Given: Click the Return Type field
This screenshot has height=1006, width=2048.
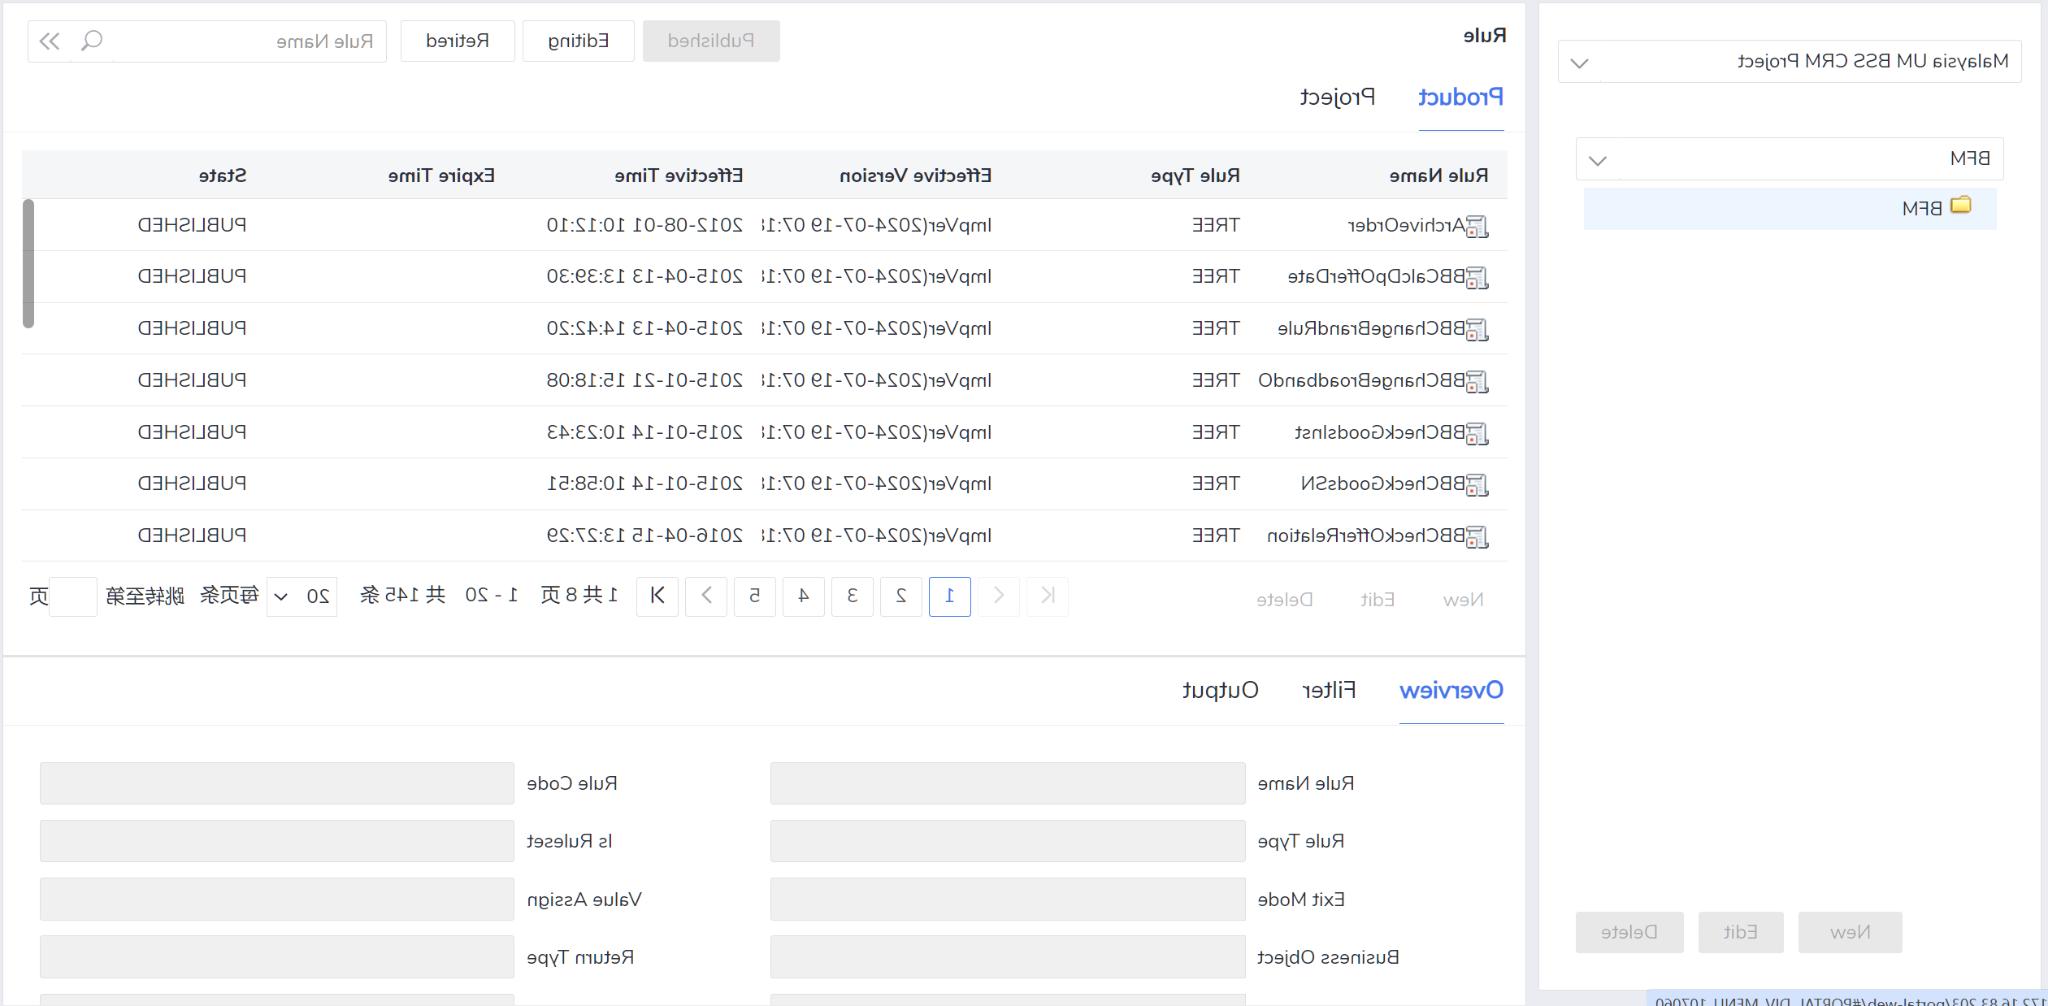Looking at the screenshot, I should 277,957.
